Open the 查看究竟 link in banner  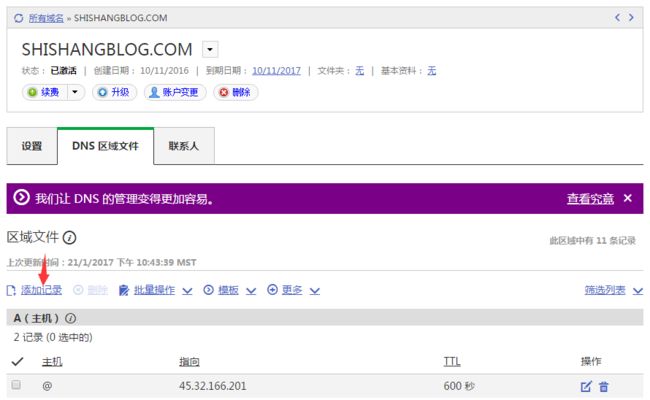(x=590, y=199)
